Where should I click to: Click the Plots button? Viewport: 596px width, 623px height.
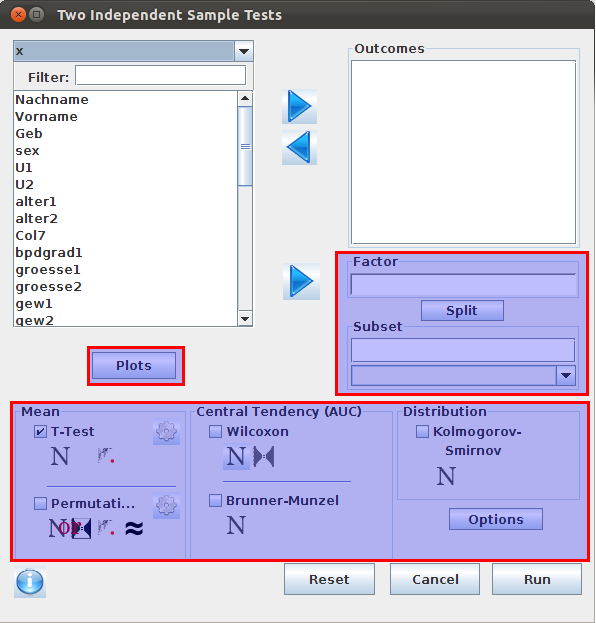(134, 366)
